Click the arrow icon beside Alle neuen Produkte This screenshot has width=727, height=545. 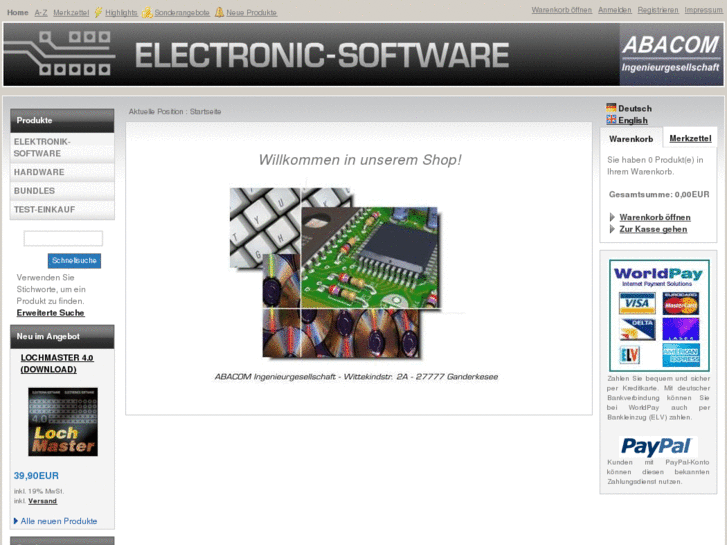tap(16, 521)
